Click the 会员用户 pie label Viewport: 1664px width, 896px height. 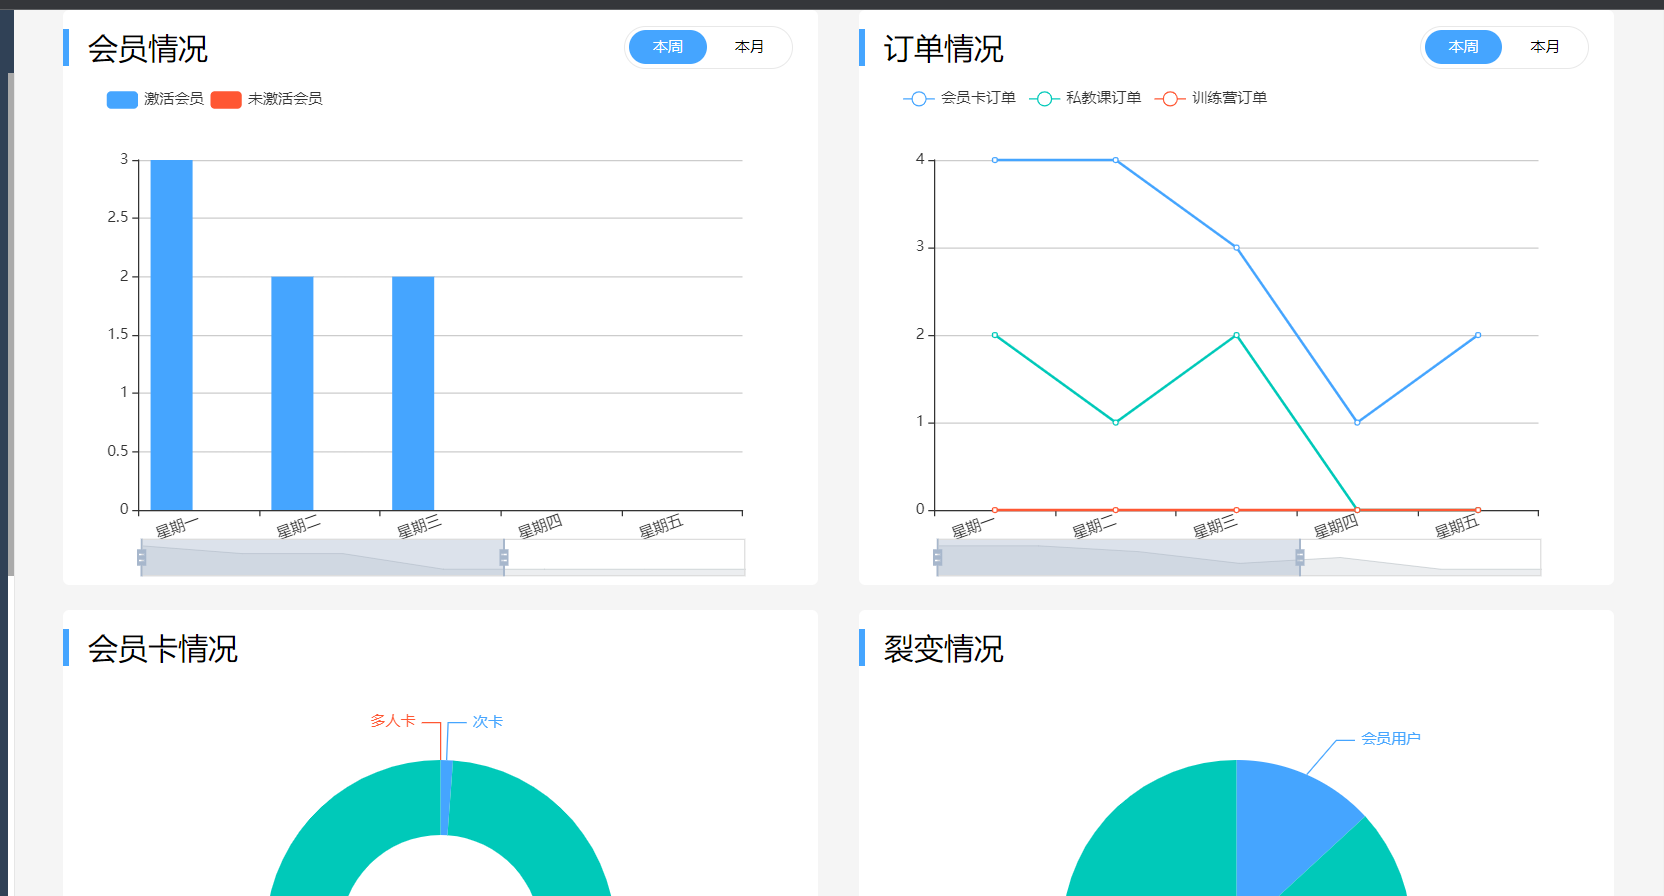click(1391, 739)
